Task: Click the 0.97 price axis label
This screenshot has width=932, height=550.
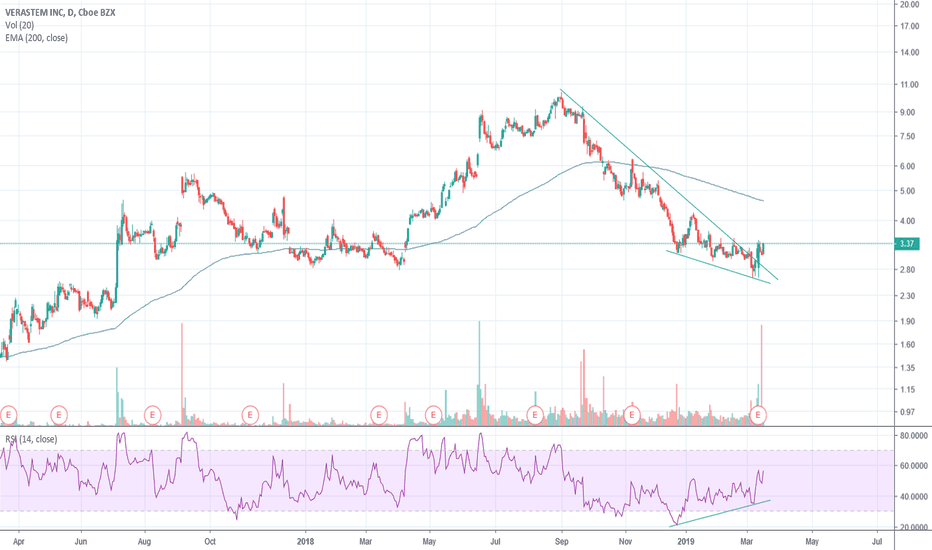Action: (907, 412)
